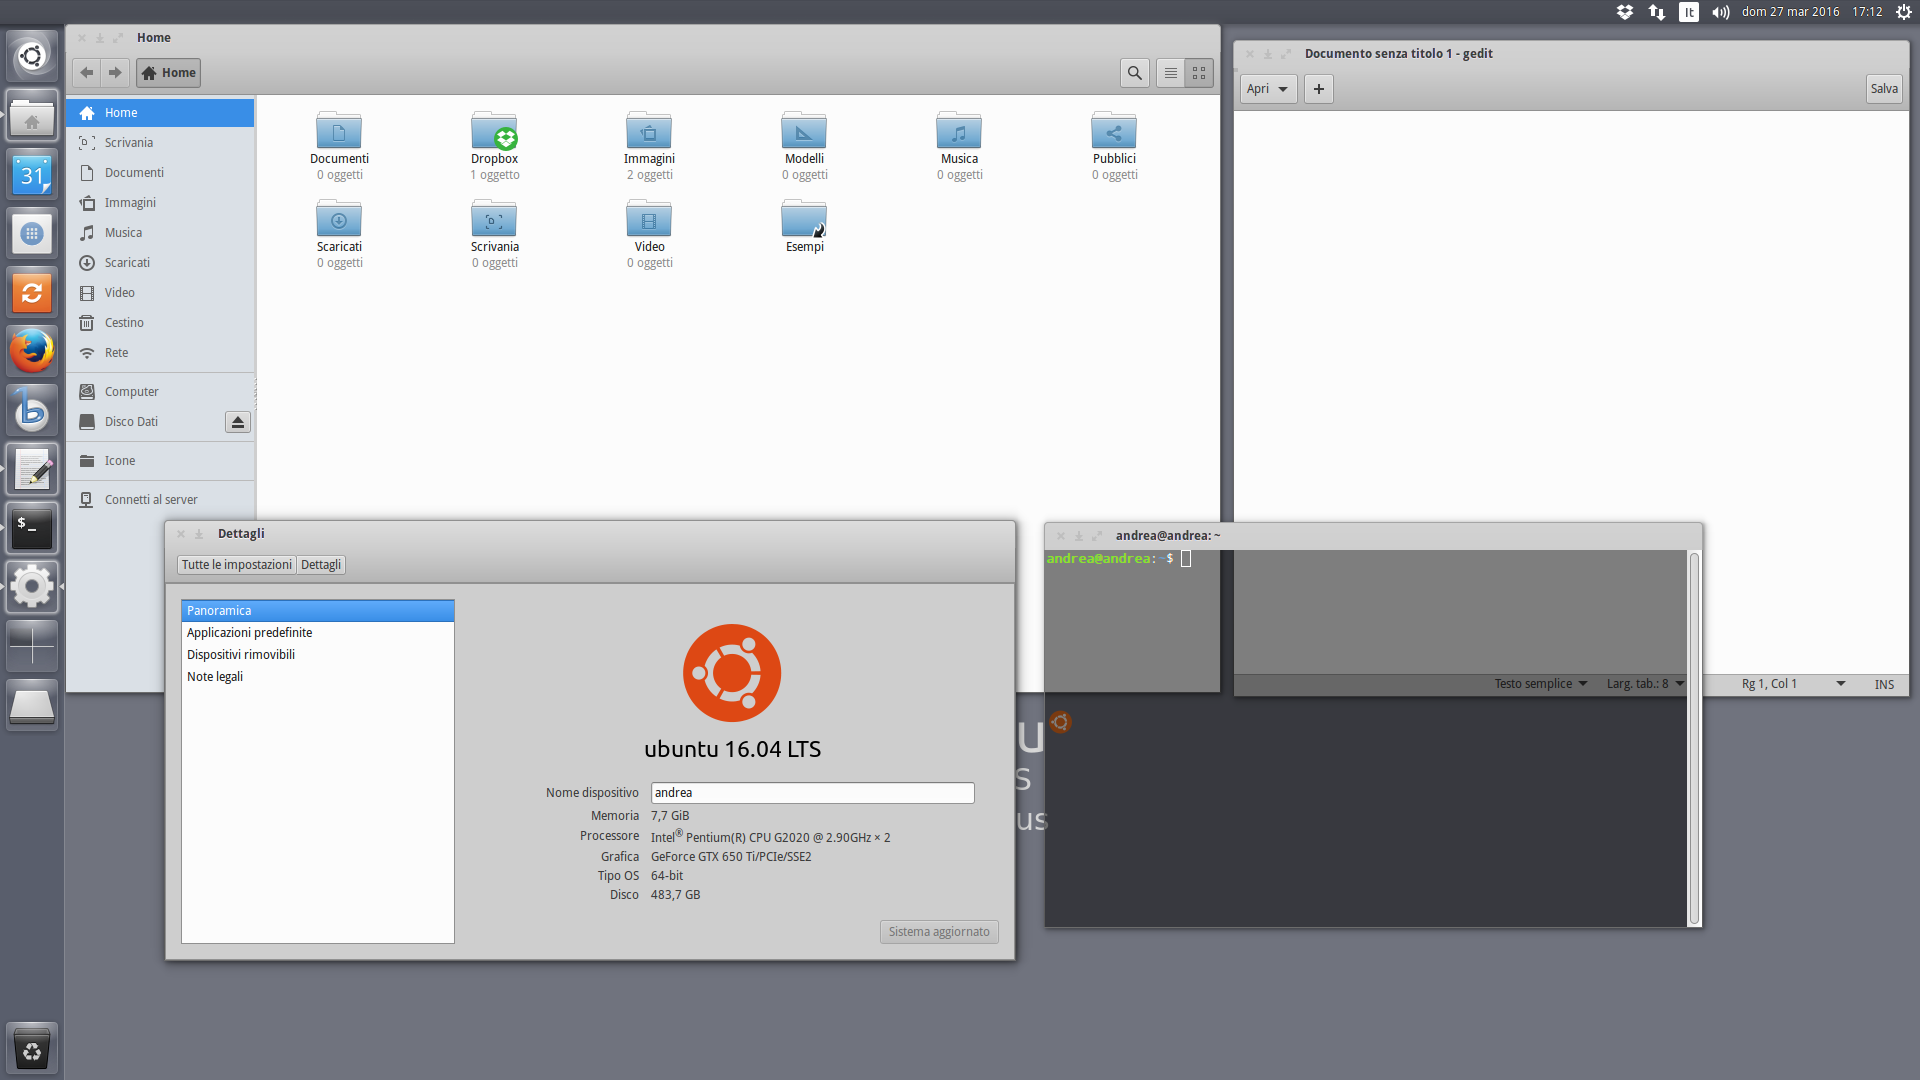The height and width of the screenshot is (1080, 1920).
Task: Click the Sistema aggiornato button
Action: tap(939, 932)
